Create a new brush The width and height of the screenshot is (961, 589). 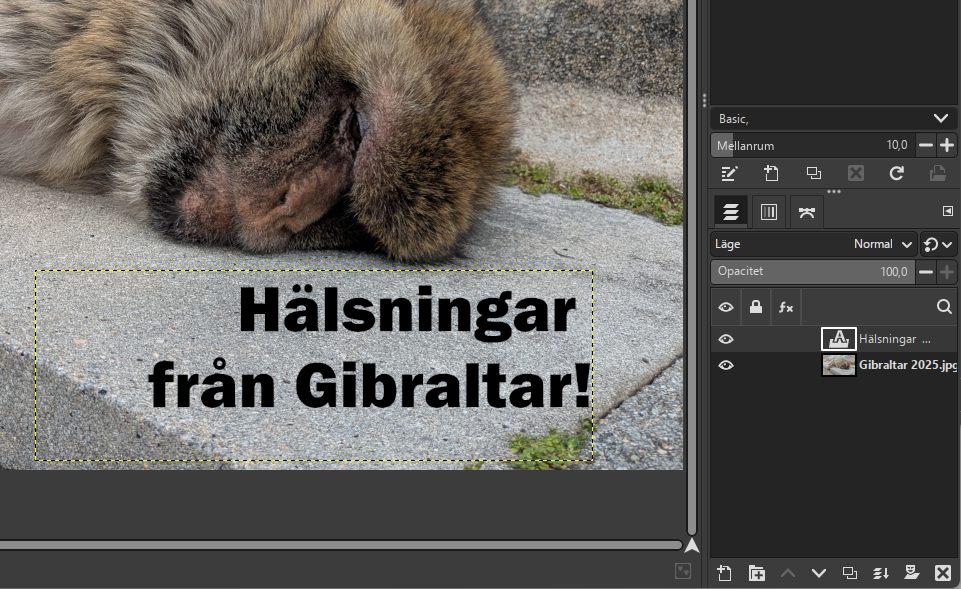coord(771,173)
